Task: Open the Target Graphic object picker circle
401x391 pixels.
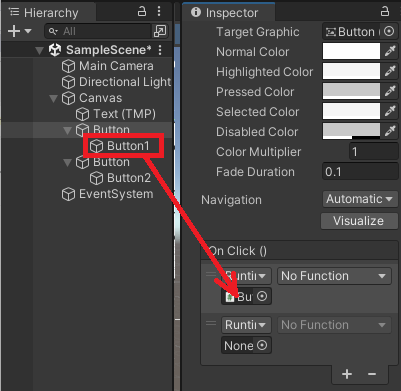Action: click(x=389, y=32)
